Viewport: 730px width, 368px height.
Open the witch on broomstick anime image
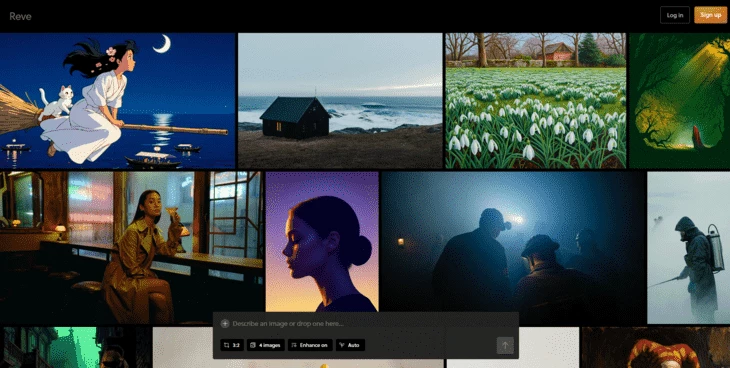tap(117, 101)
